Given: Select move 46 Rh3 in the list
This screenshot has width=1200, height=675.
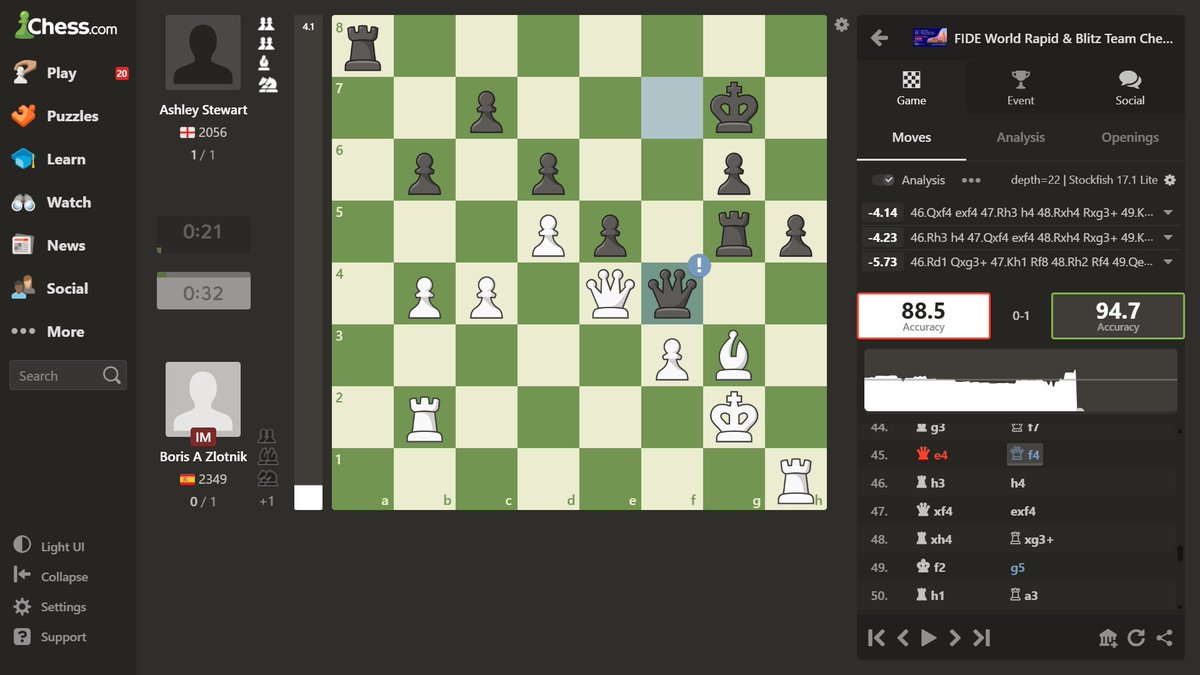Looking at the screenshot, I should tap(930, 483).
